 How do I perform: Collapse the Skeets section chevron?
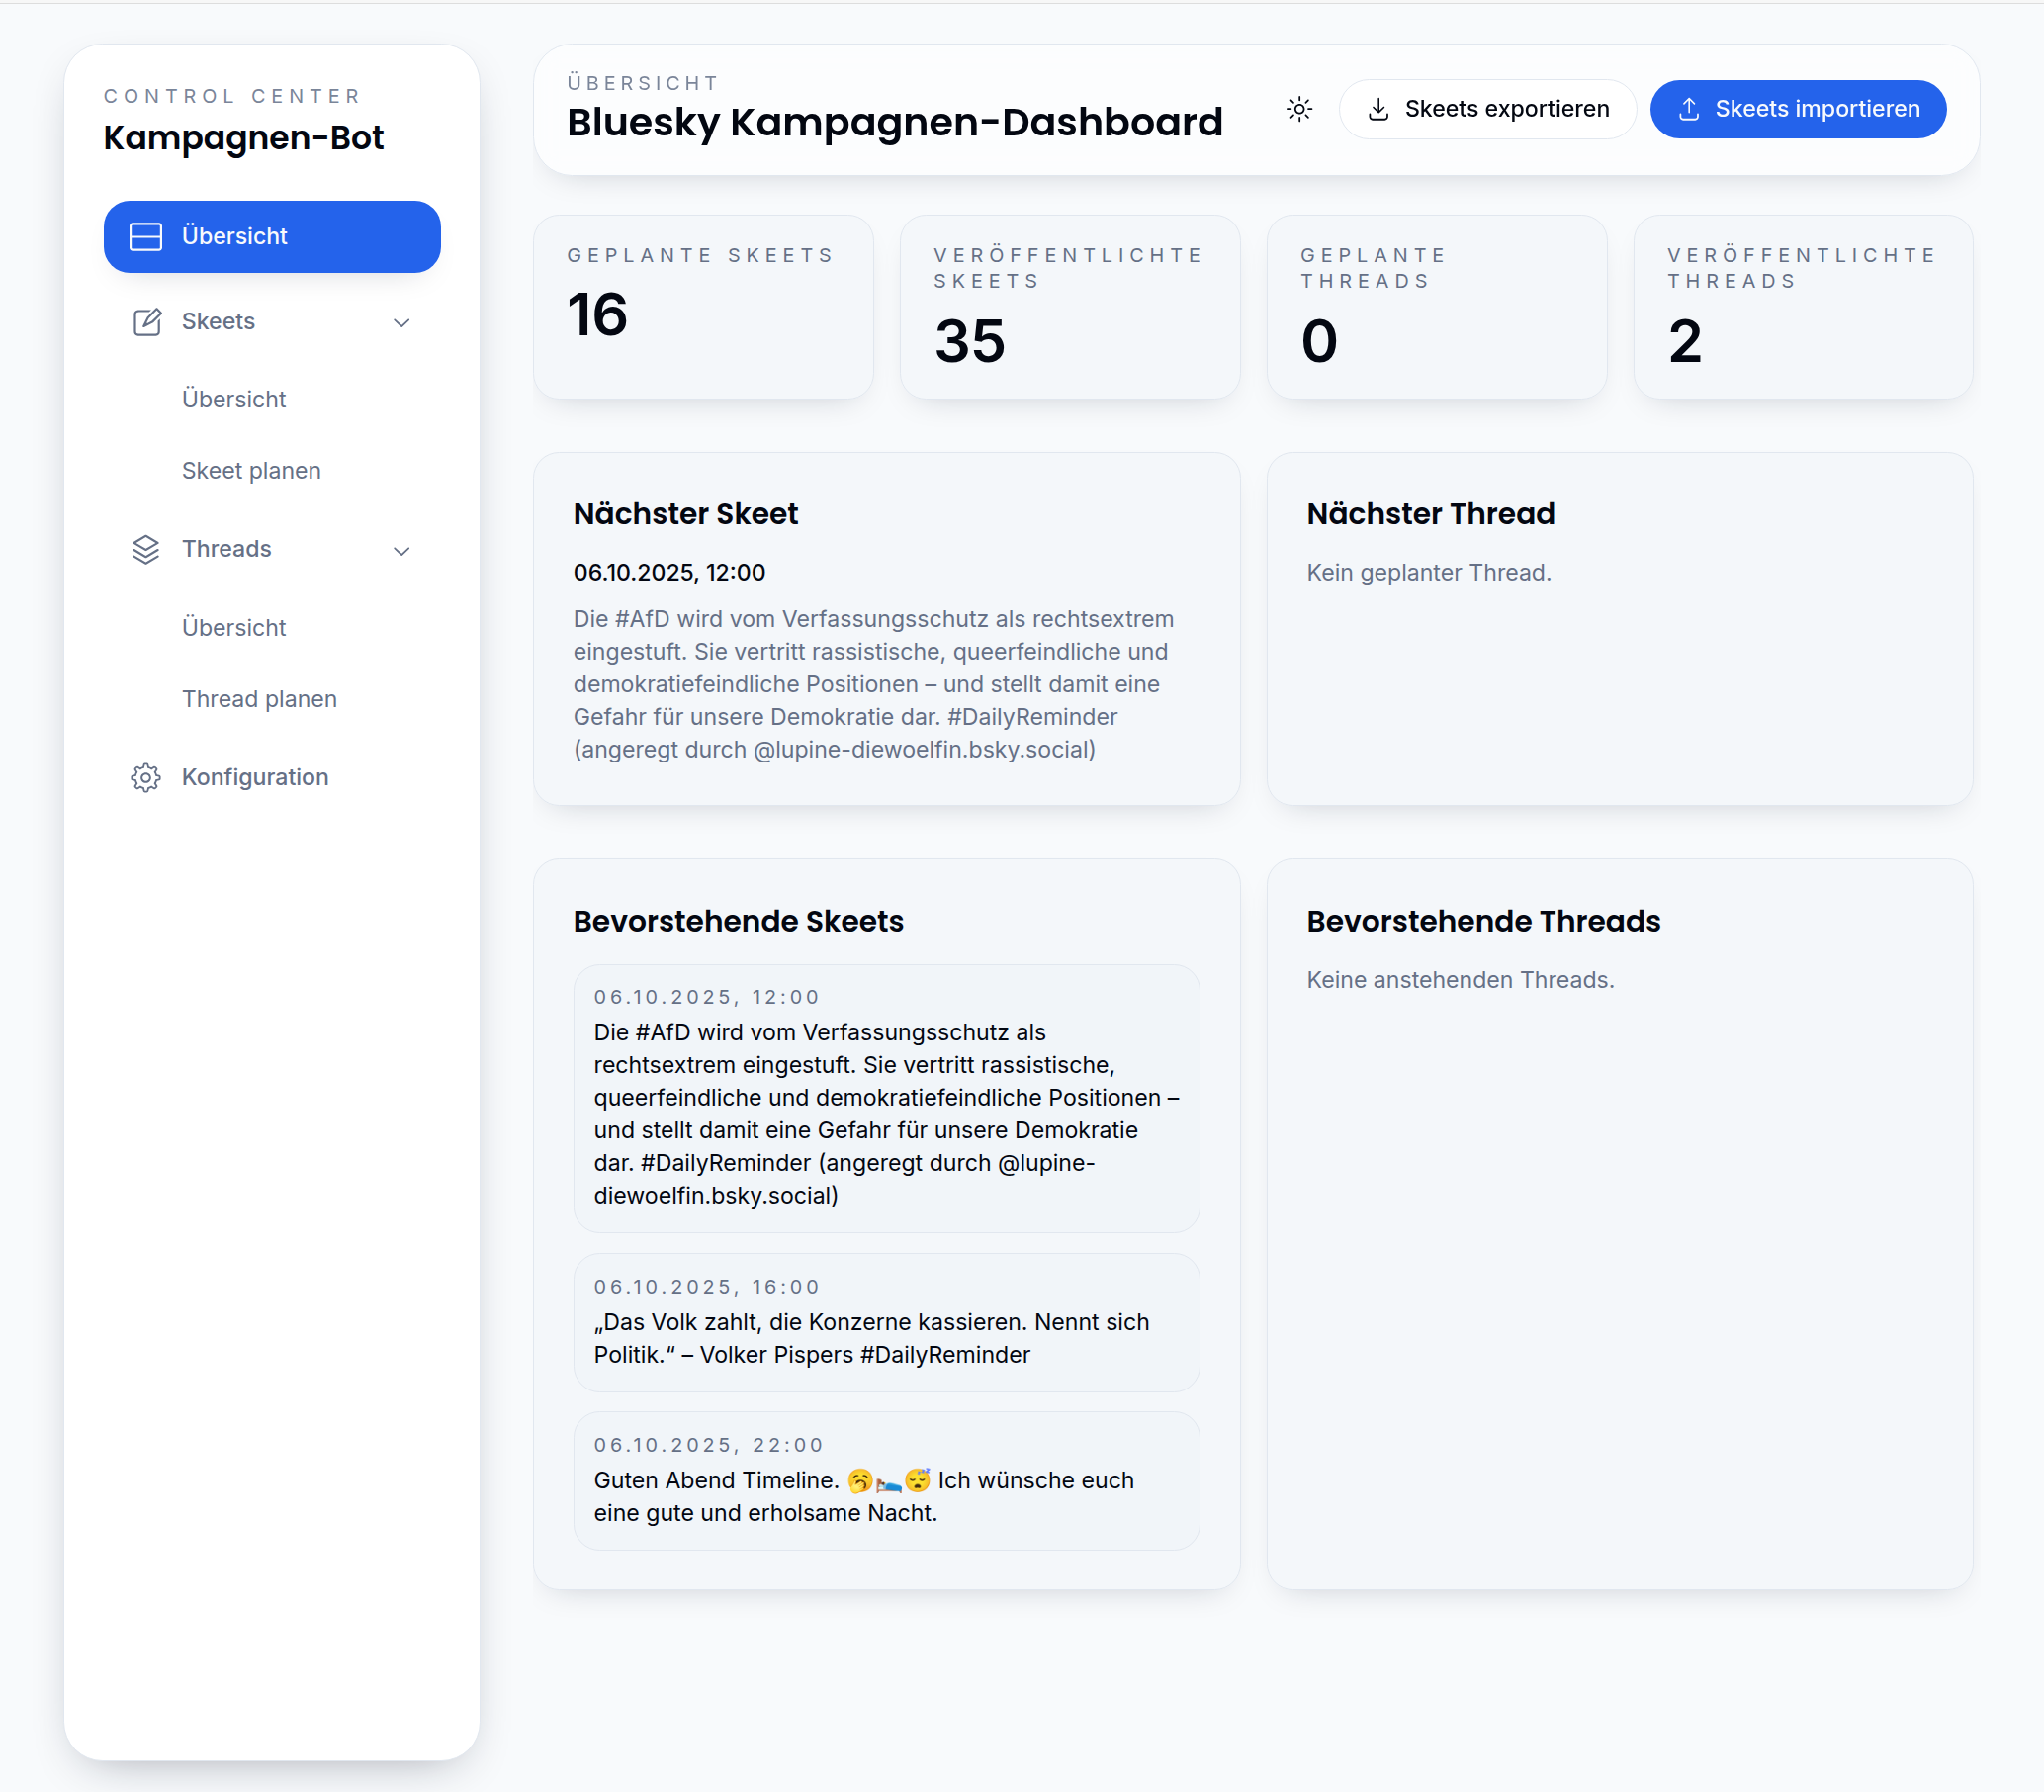pos(402,322)
